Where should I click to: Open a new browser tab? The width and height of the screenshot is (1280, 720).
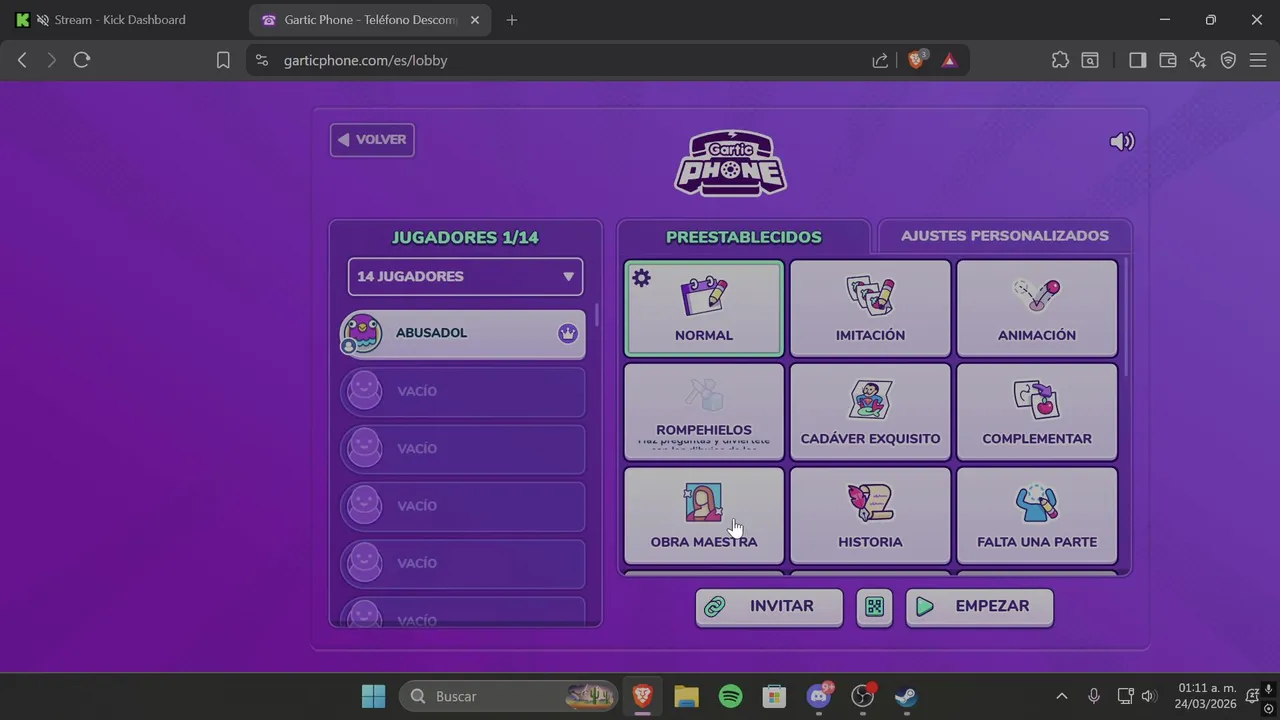[x=512, y=20]
